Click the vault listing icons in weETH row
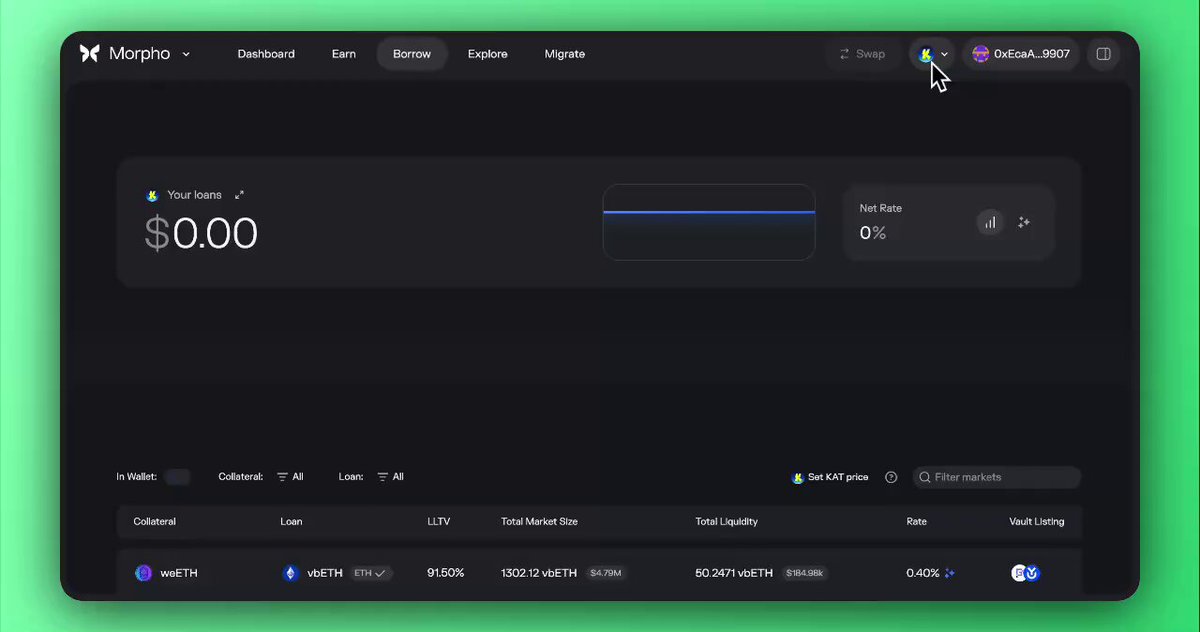 point(1025,573)
